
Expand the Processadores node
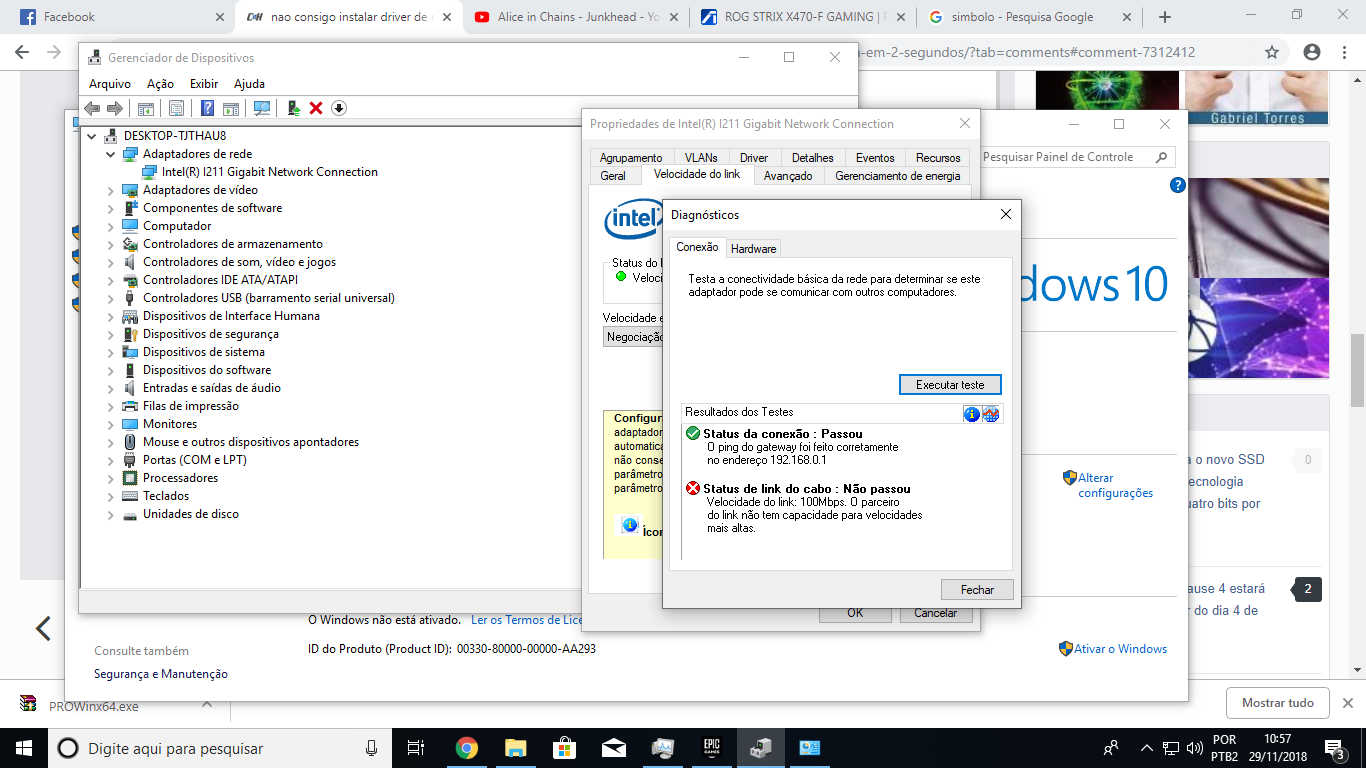click(111, 478)
